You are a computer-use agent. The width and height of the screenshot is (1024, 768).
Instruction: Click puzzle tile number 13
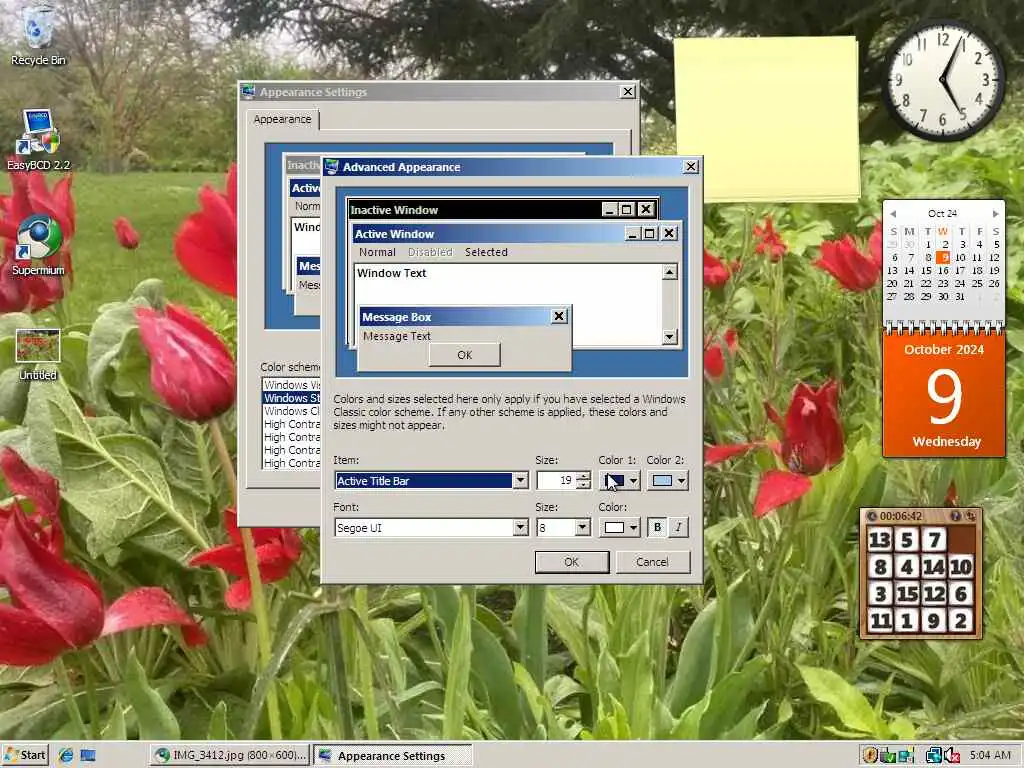tap(880, 540)
